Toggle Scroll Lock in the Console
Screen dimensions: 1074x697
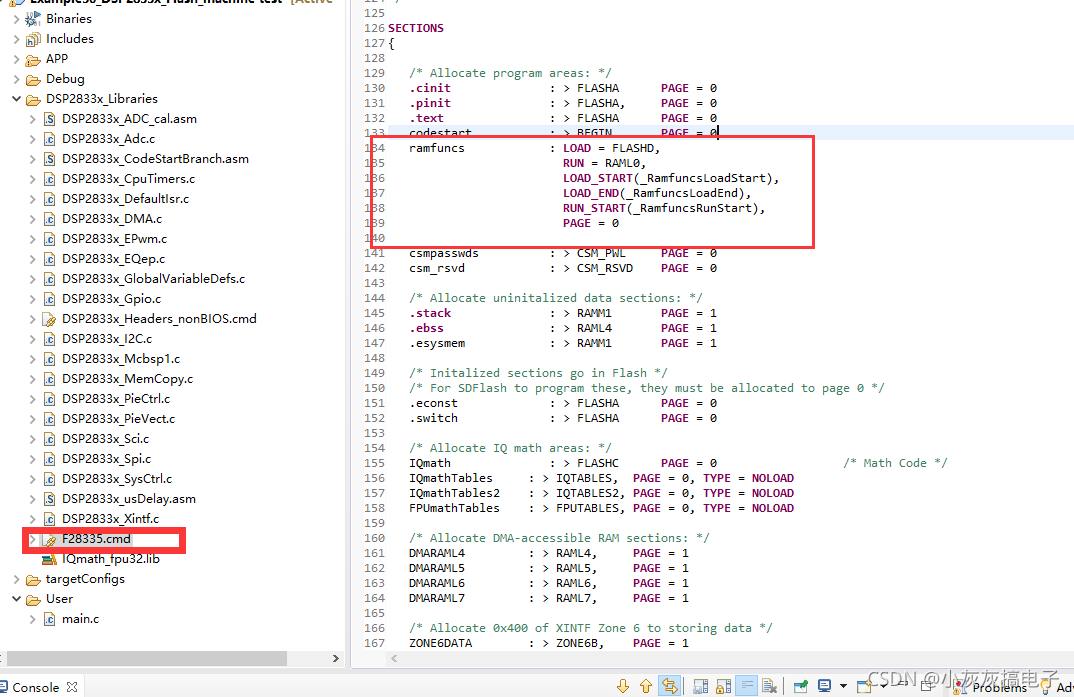coord(722,687)
